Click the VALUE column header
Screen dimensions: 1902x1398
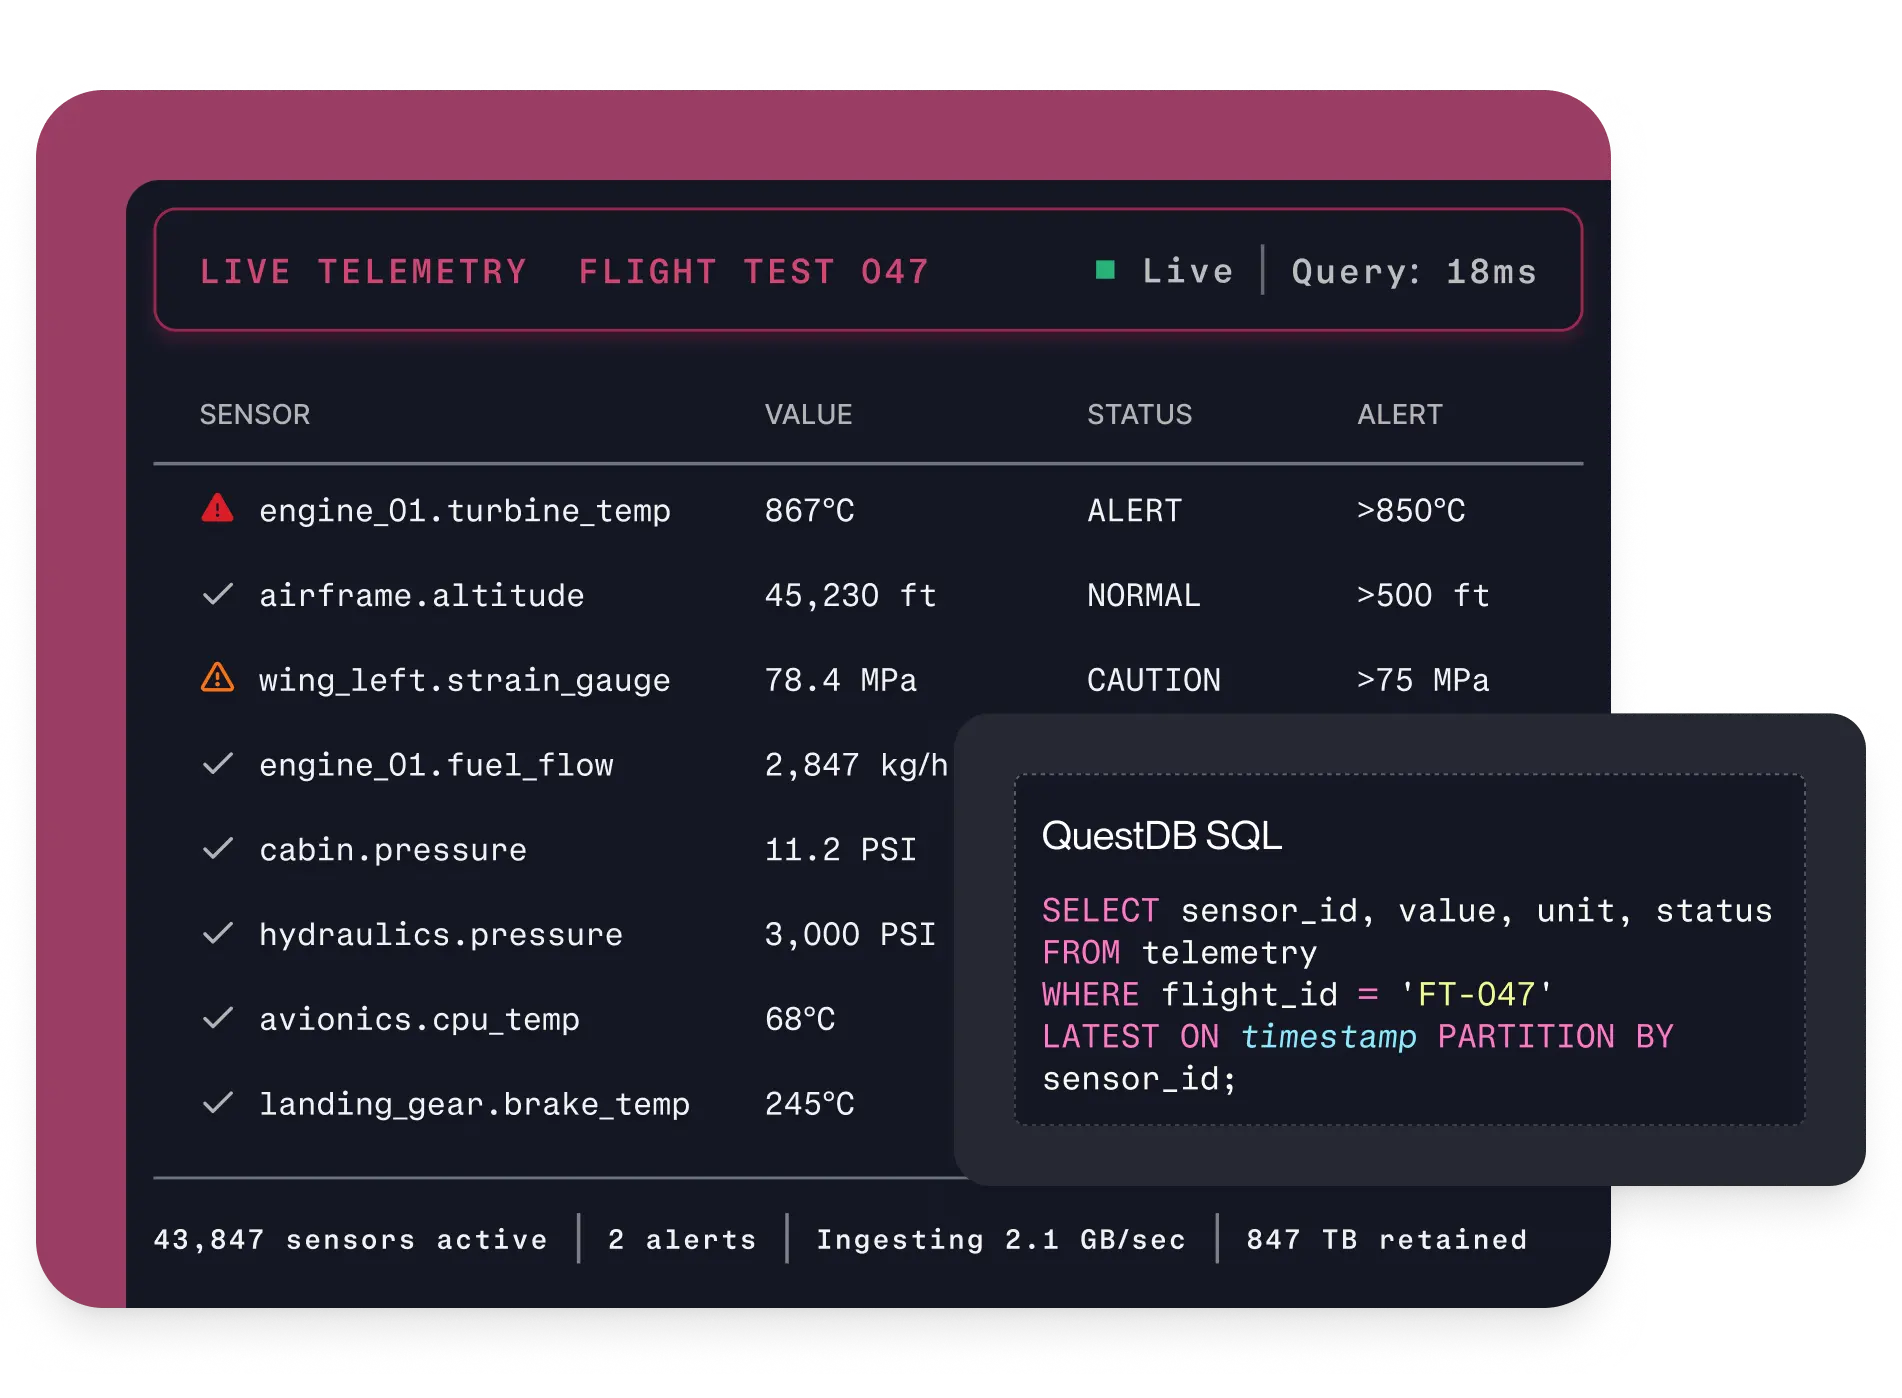808,414
